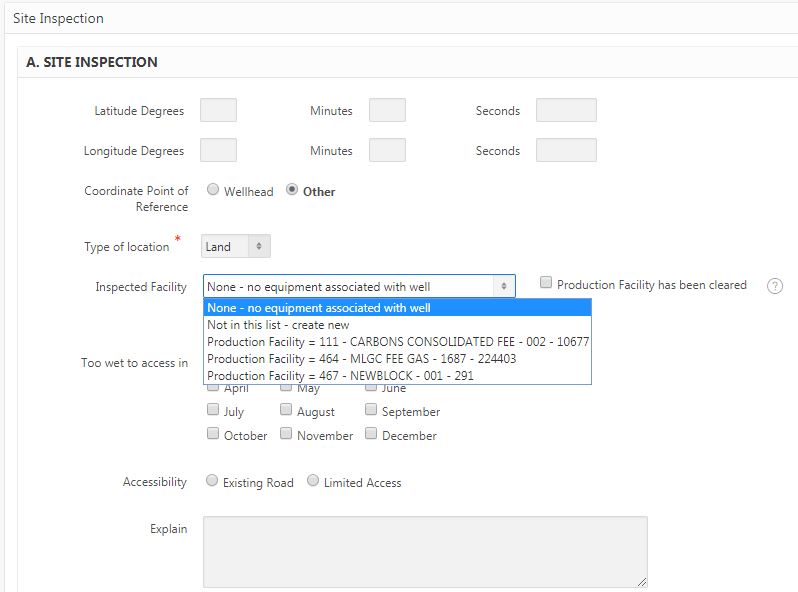Focus the Latitude Degrees field
798x592 pixels.
(x=218, y=110)
